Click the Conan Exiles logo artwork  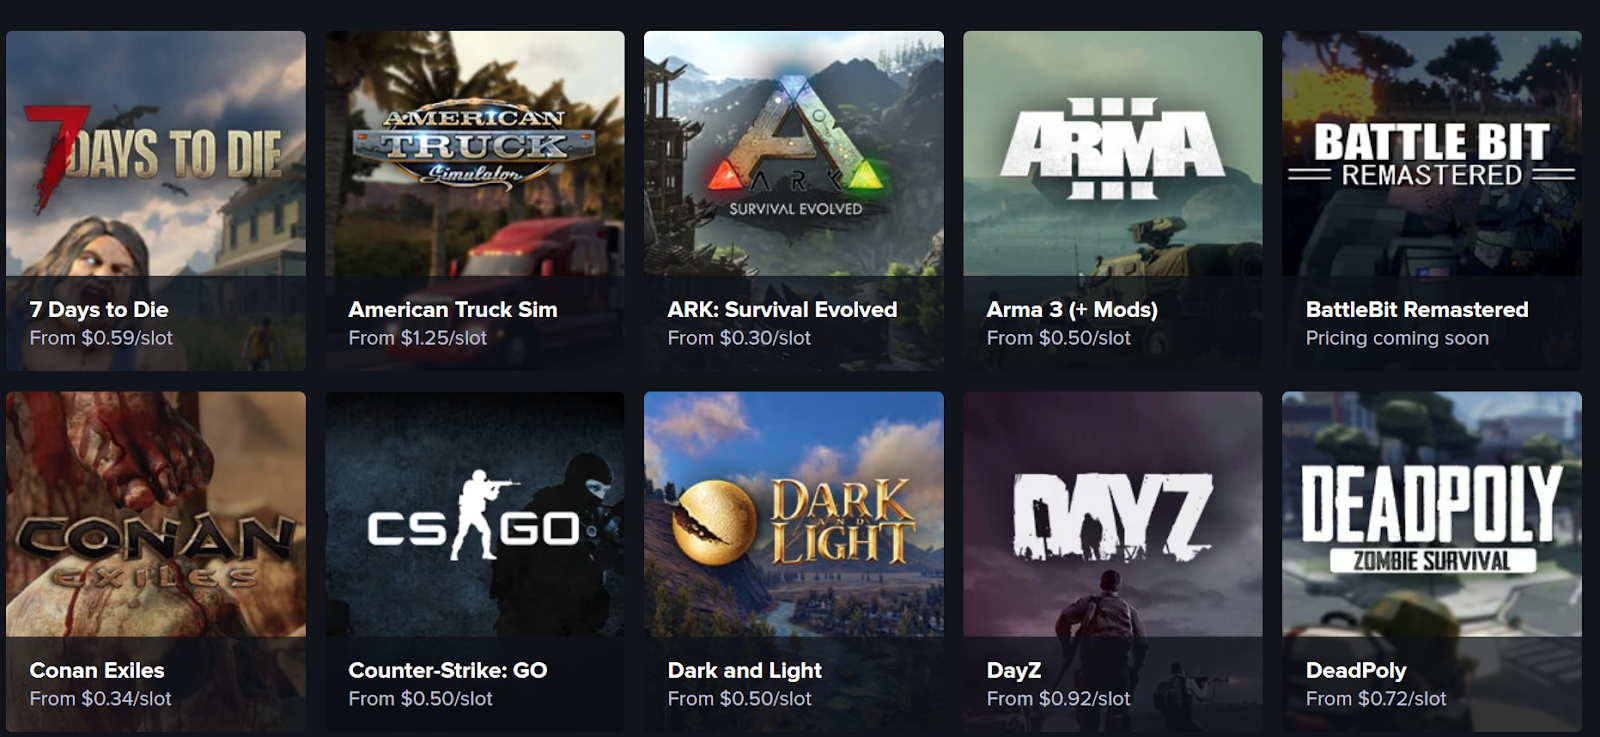[x=156, y=514]
